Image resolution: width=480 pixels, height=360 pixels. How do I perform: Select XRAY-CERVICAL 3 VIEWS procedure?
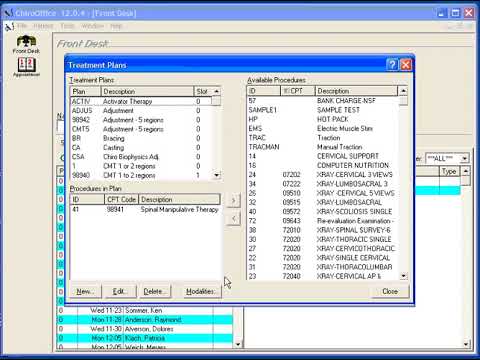[323, 175]
